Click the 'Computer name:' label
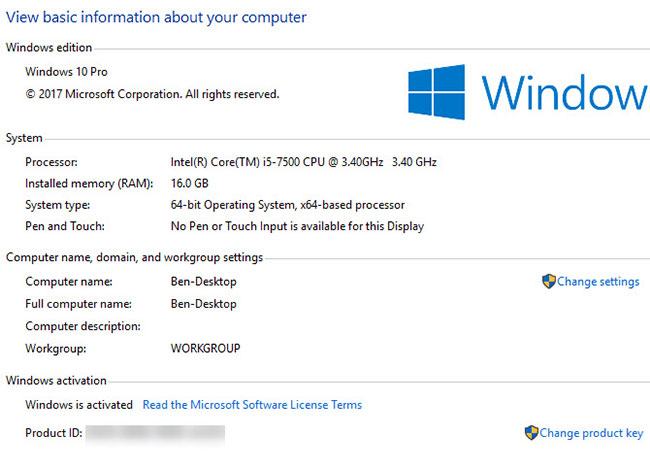The width and height of the screenshot is (650, 469). 69,282
